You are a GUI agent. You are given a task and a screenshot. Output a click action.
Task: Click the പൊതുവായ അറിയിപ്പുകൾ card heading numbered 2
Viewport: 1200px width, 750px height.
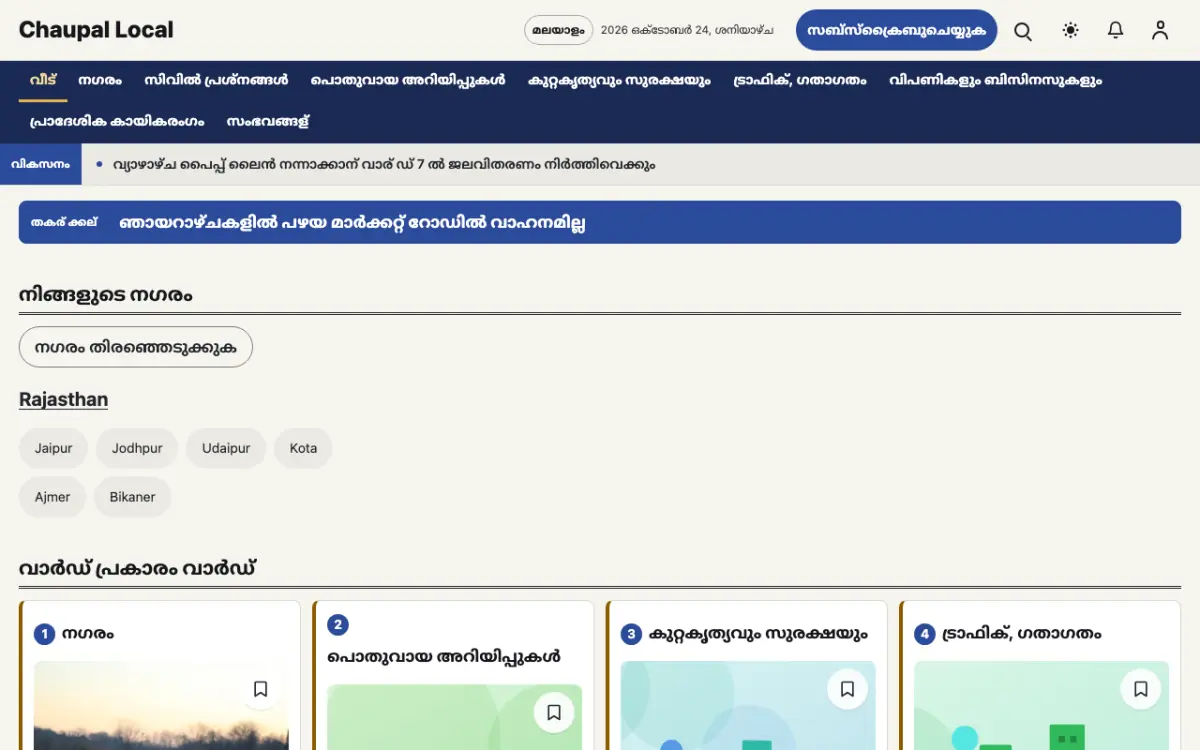(444, 657)
